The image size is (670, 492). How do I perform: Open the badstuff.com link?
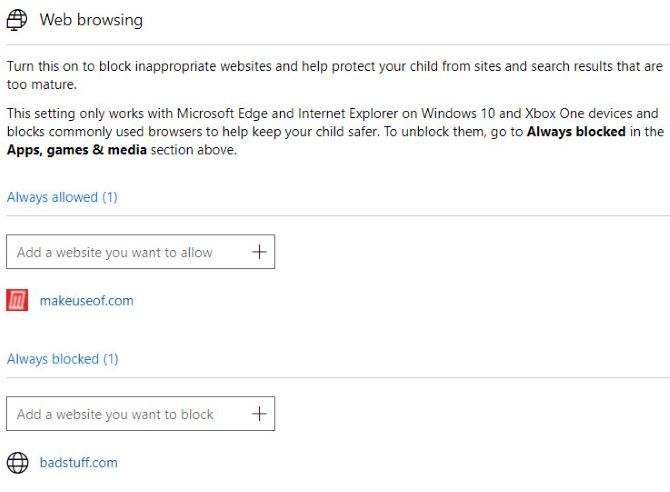78,462
